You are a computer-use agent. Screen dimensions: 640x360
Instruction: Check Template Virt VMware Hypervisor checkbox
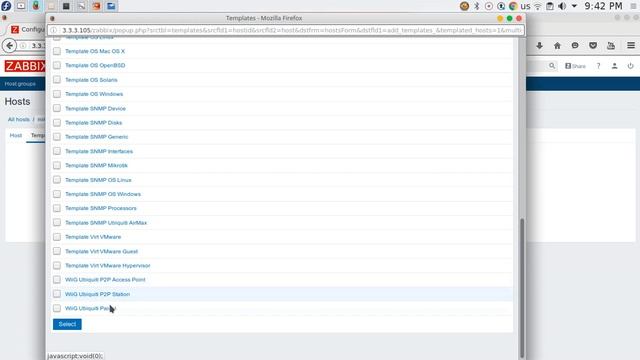pyautogui.click(x=57, y=265)
